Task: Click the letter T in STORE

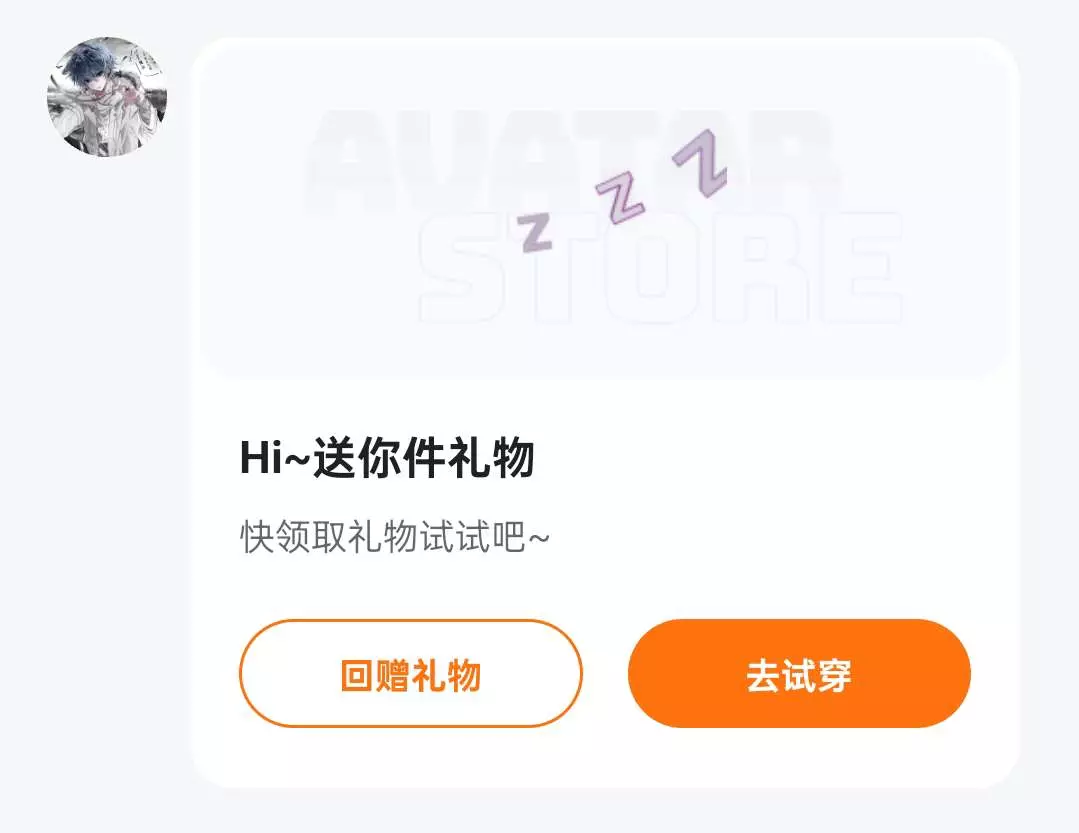Action: click(554, 268)
